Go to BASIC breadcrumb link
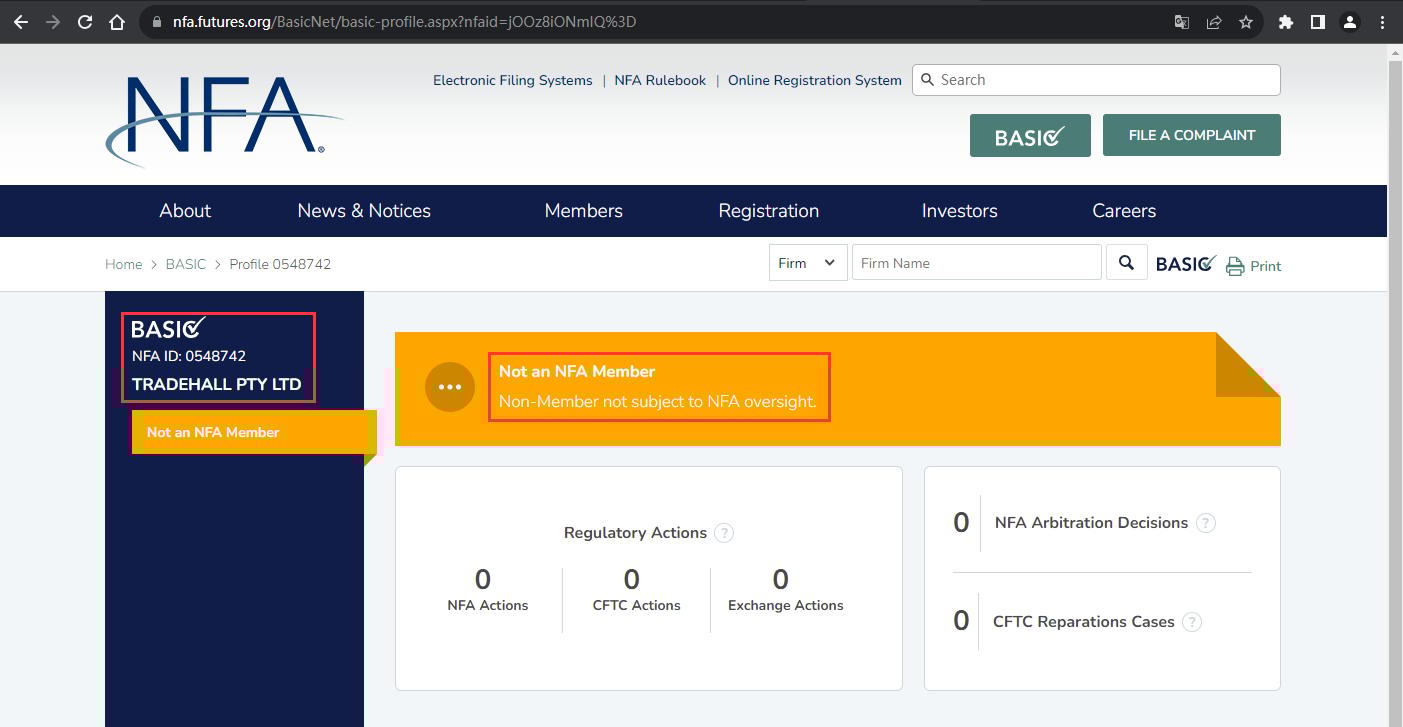 click(x=186, y=264)
